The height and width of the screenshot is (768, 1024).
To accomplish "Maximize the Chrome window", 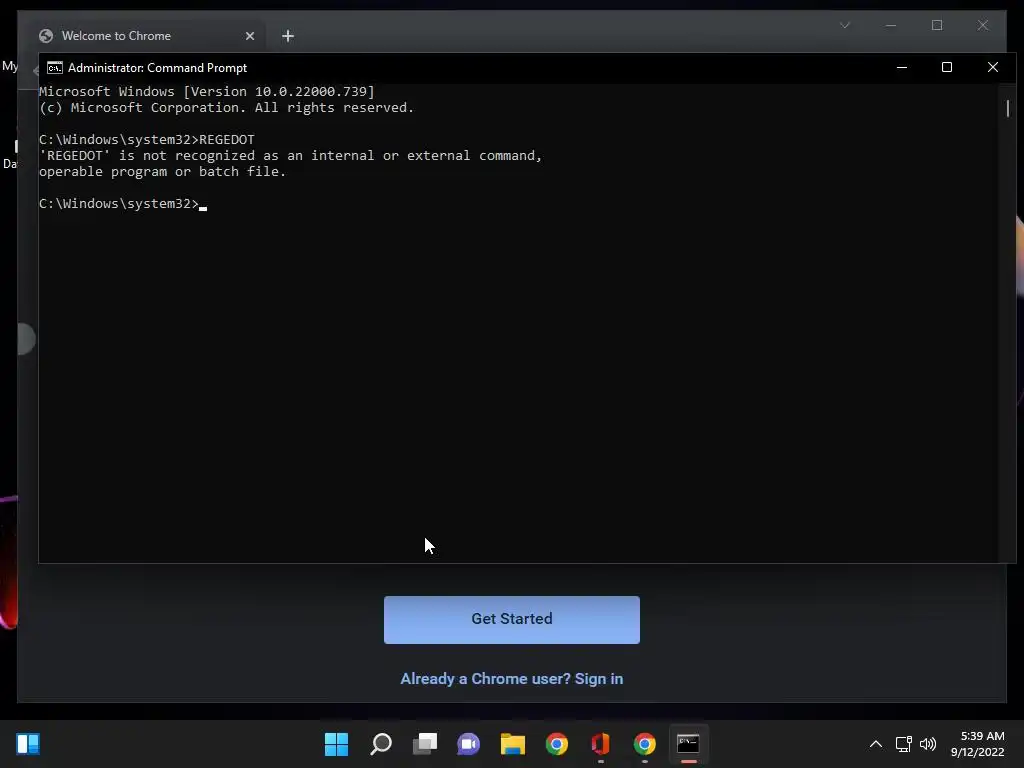I will pos(937,25).
